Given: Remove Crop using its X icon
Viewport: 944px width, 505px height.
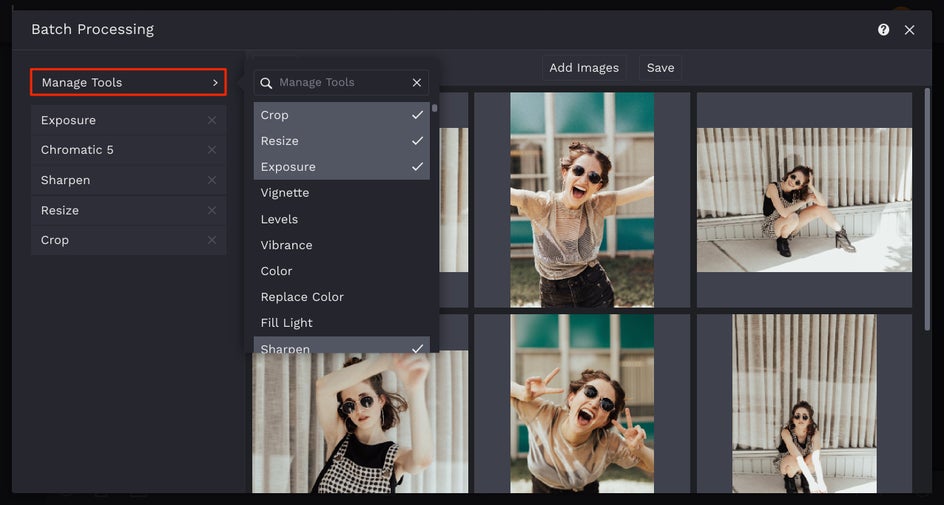Looking at the screenshot, I should click(x=211, y=240).
